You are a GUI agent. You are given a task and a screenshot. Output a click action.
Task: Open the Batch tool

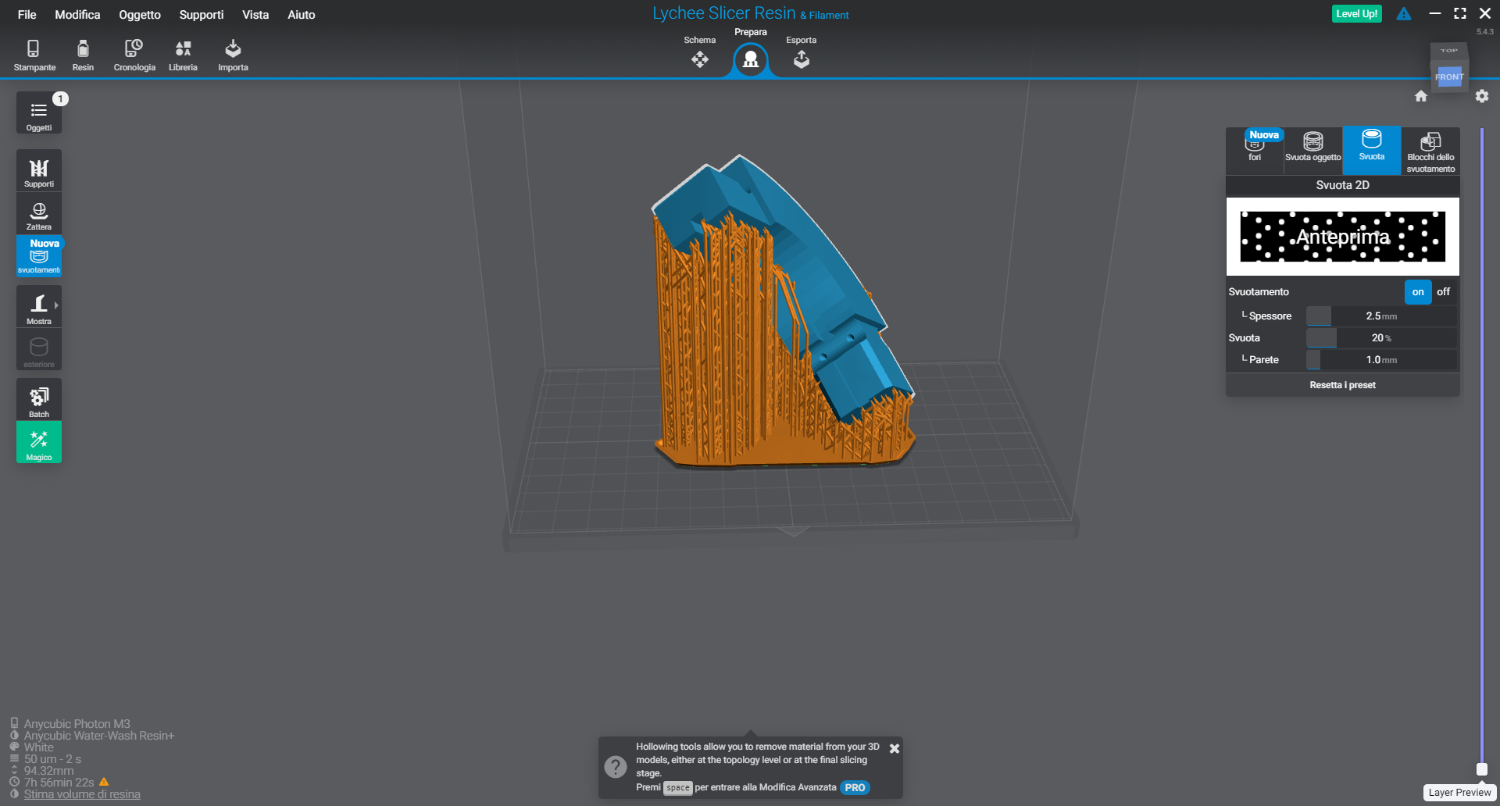tap(39, 399)
